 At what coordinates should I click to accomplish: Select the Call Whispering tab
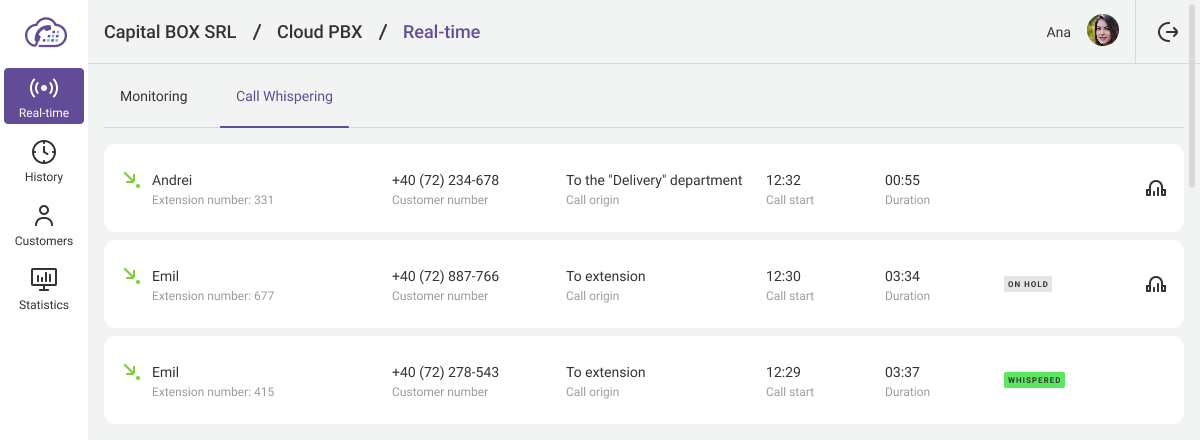[284, 97]
